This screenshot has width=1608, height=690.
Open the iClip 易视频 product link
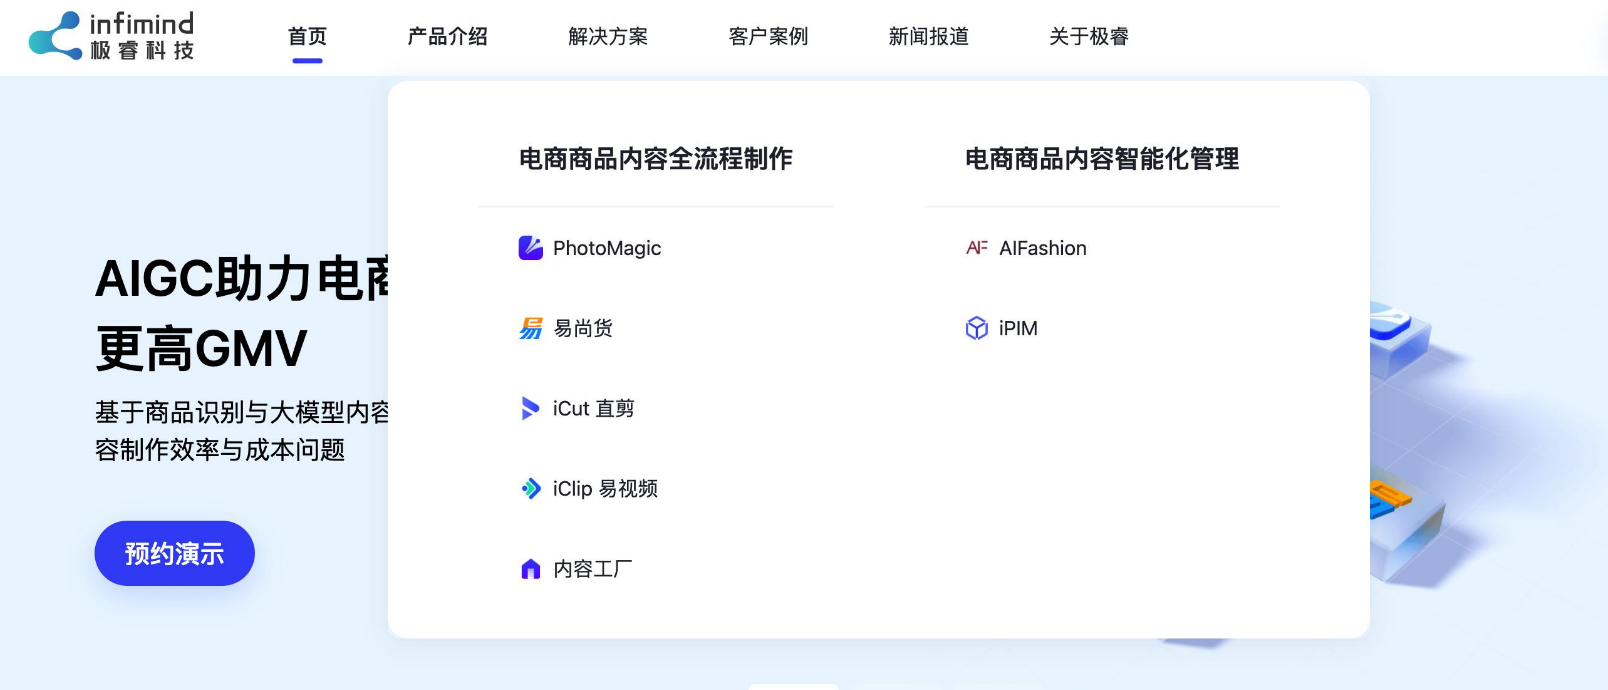(605, 488)
